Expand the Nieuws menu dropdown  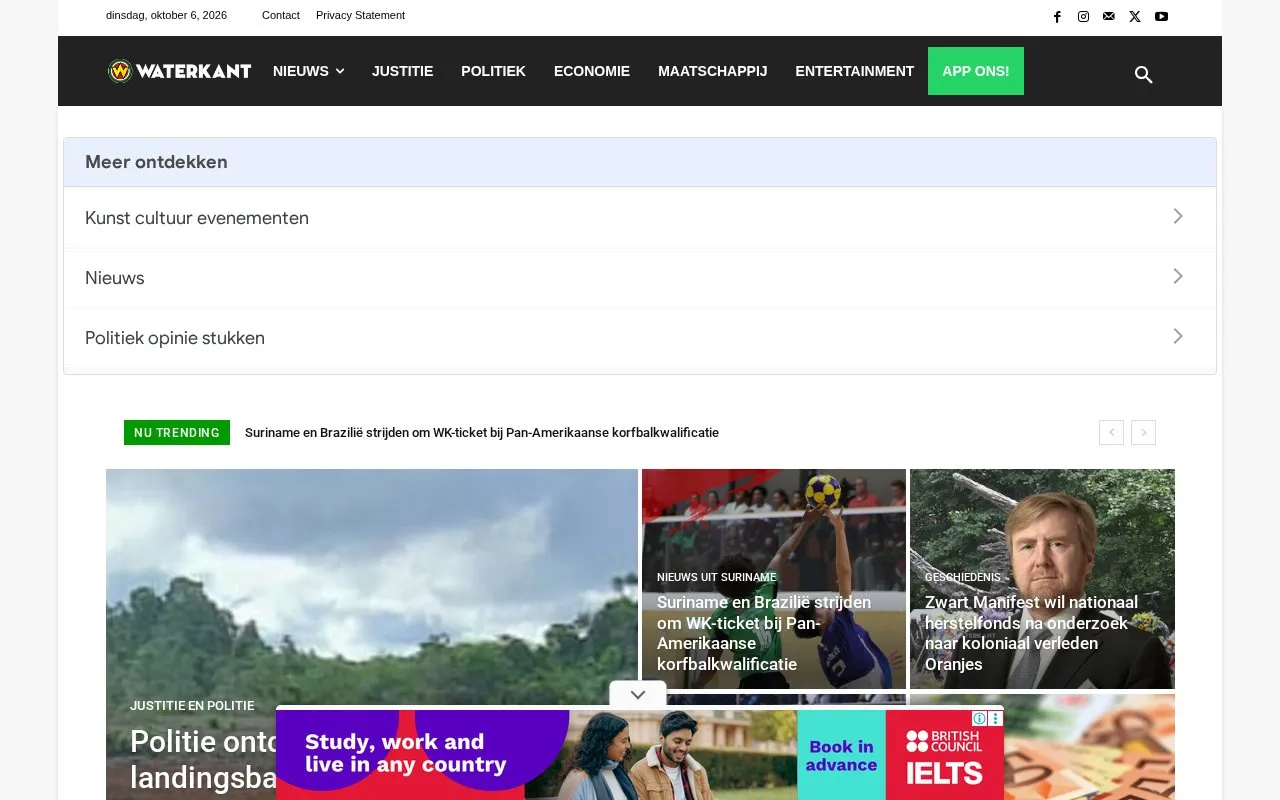(308, 71)
